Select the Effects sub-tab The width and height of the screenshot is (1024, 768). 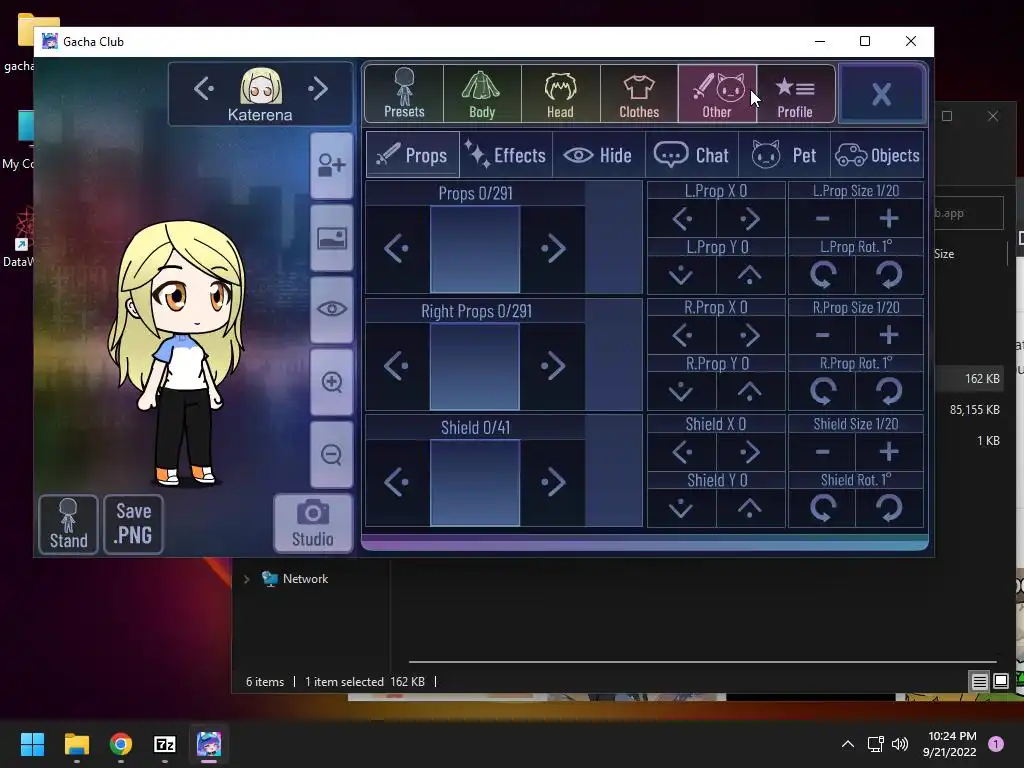pos(506,155)
